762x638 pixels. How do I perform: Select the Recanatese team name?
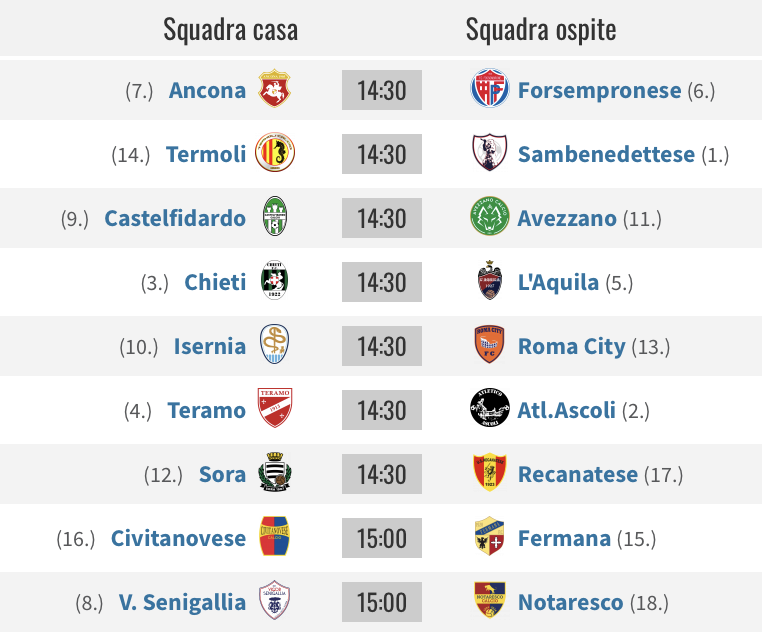[578, 475]
